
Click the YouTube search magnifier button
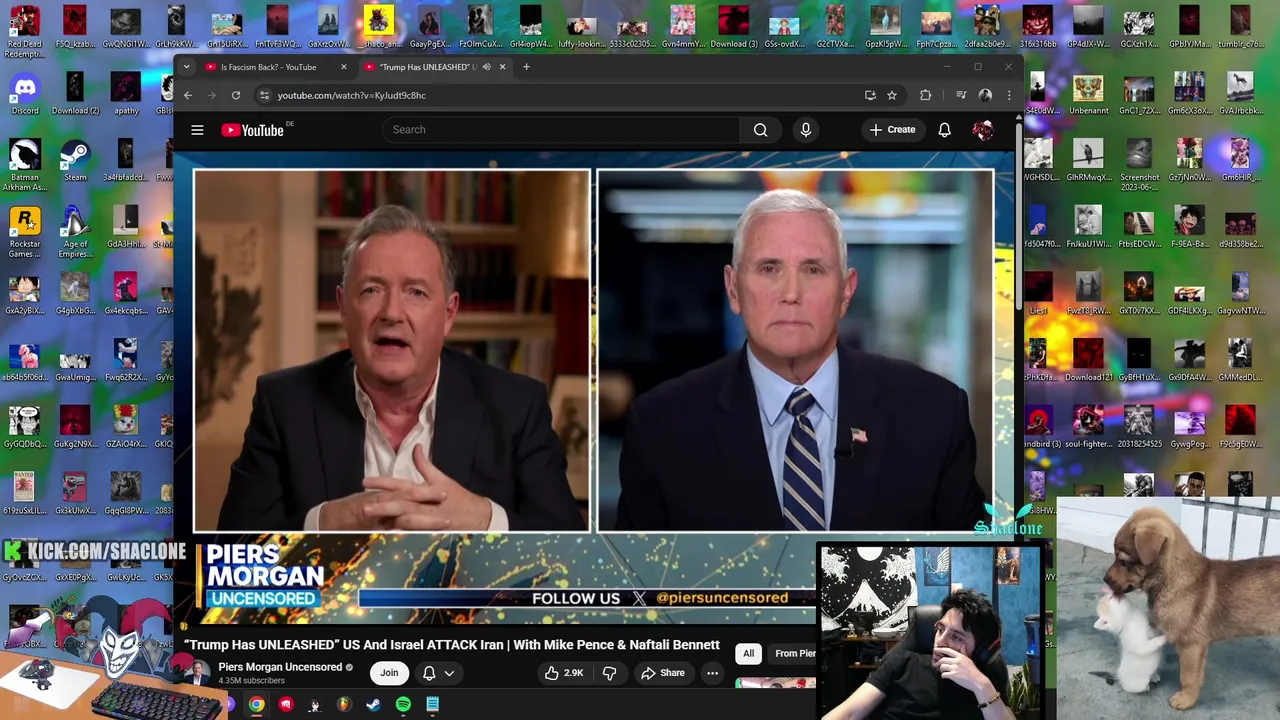tap(760, 130)
